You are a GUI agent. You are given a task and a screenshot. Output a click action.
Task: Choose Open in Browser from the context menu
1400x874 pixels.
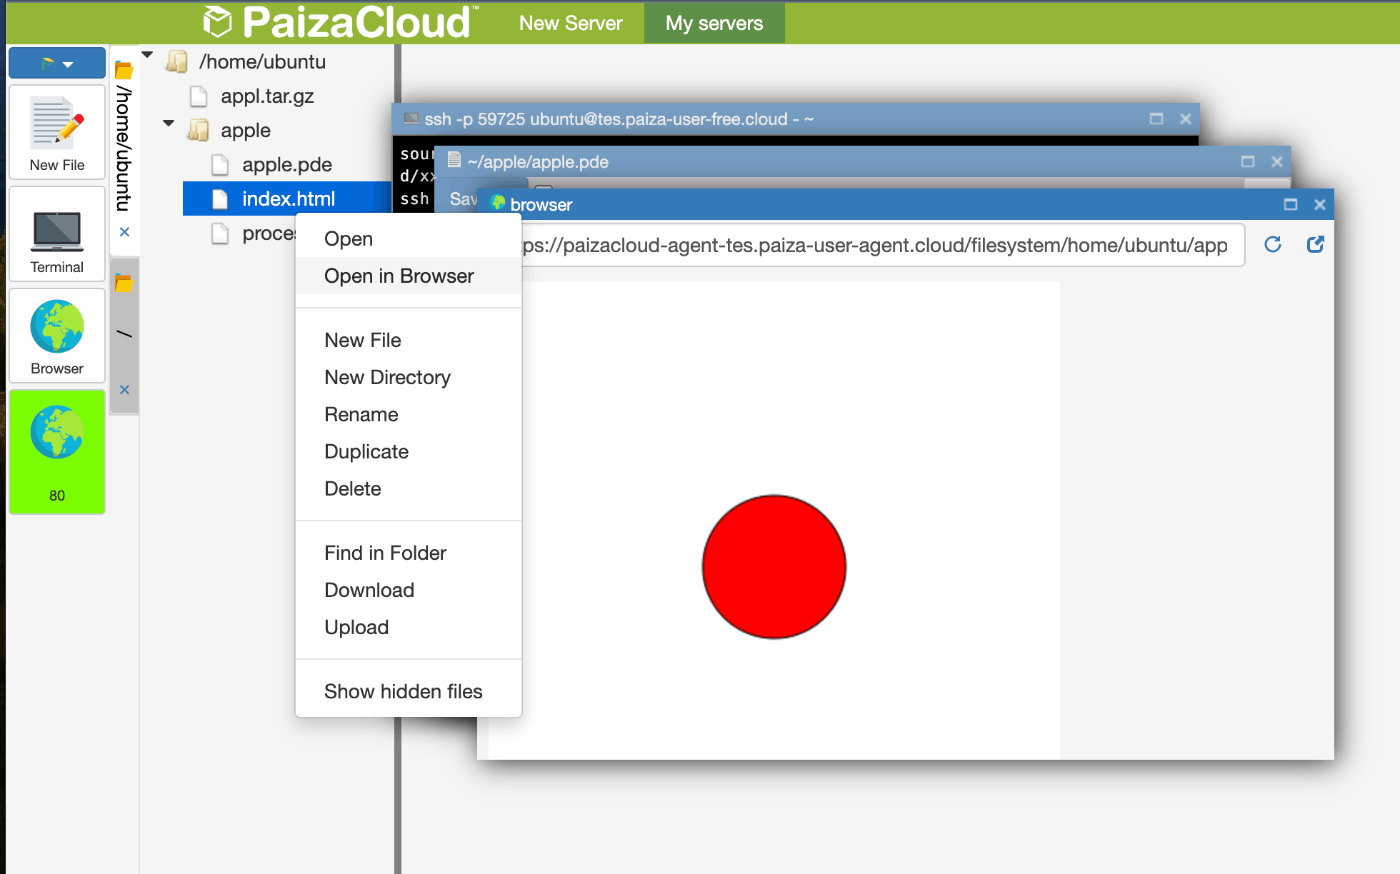[x=396, y=275]
